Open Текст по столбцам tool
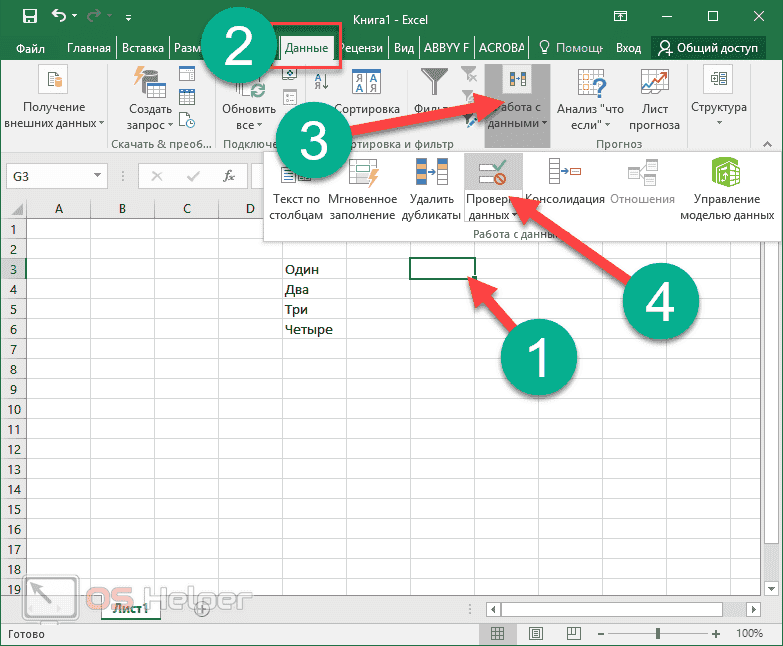Image resolution: width=783 pixels, height=646 pixels. (297, 191)
